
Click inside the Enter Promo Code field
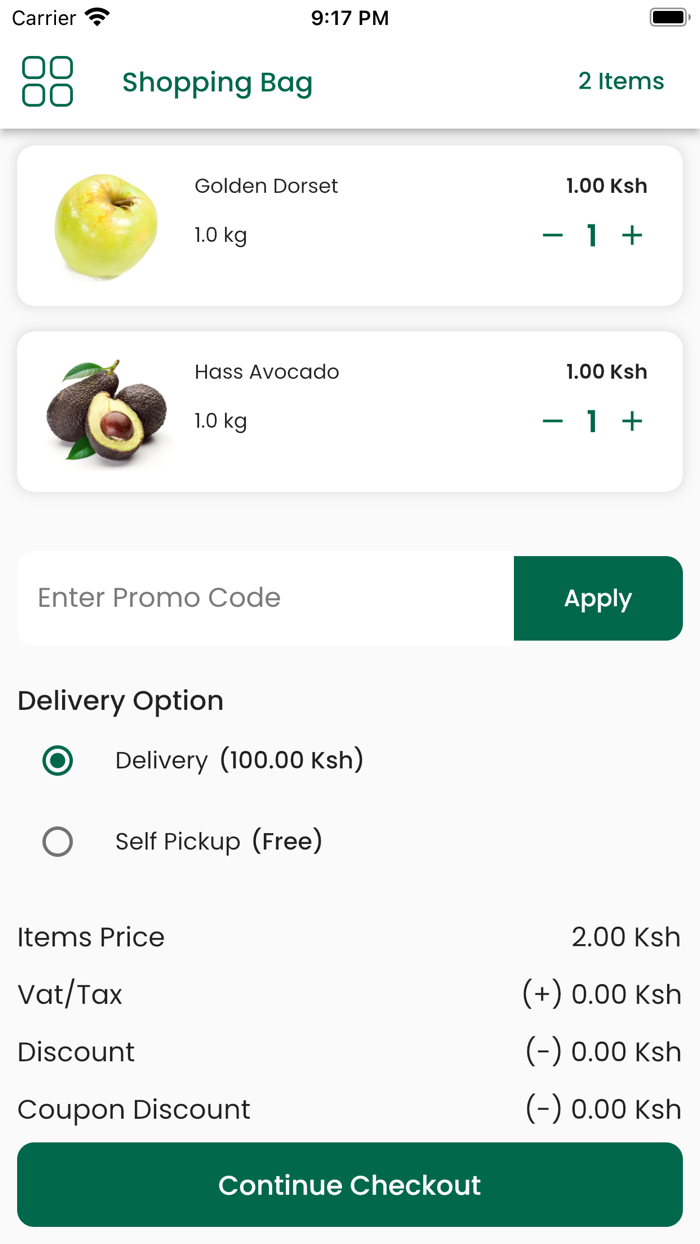tap(260, 598)
